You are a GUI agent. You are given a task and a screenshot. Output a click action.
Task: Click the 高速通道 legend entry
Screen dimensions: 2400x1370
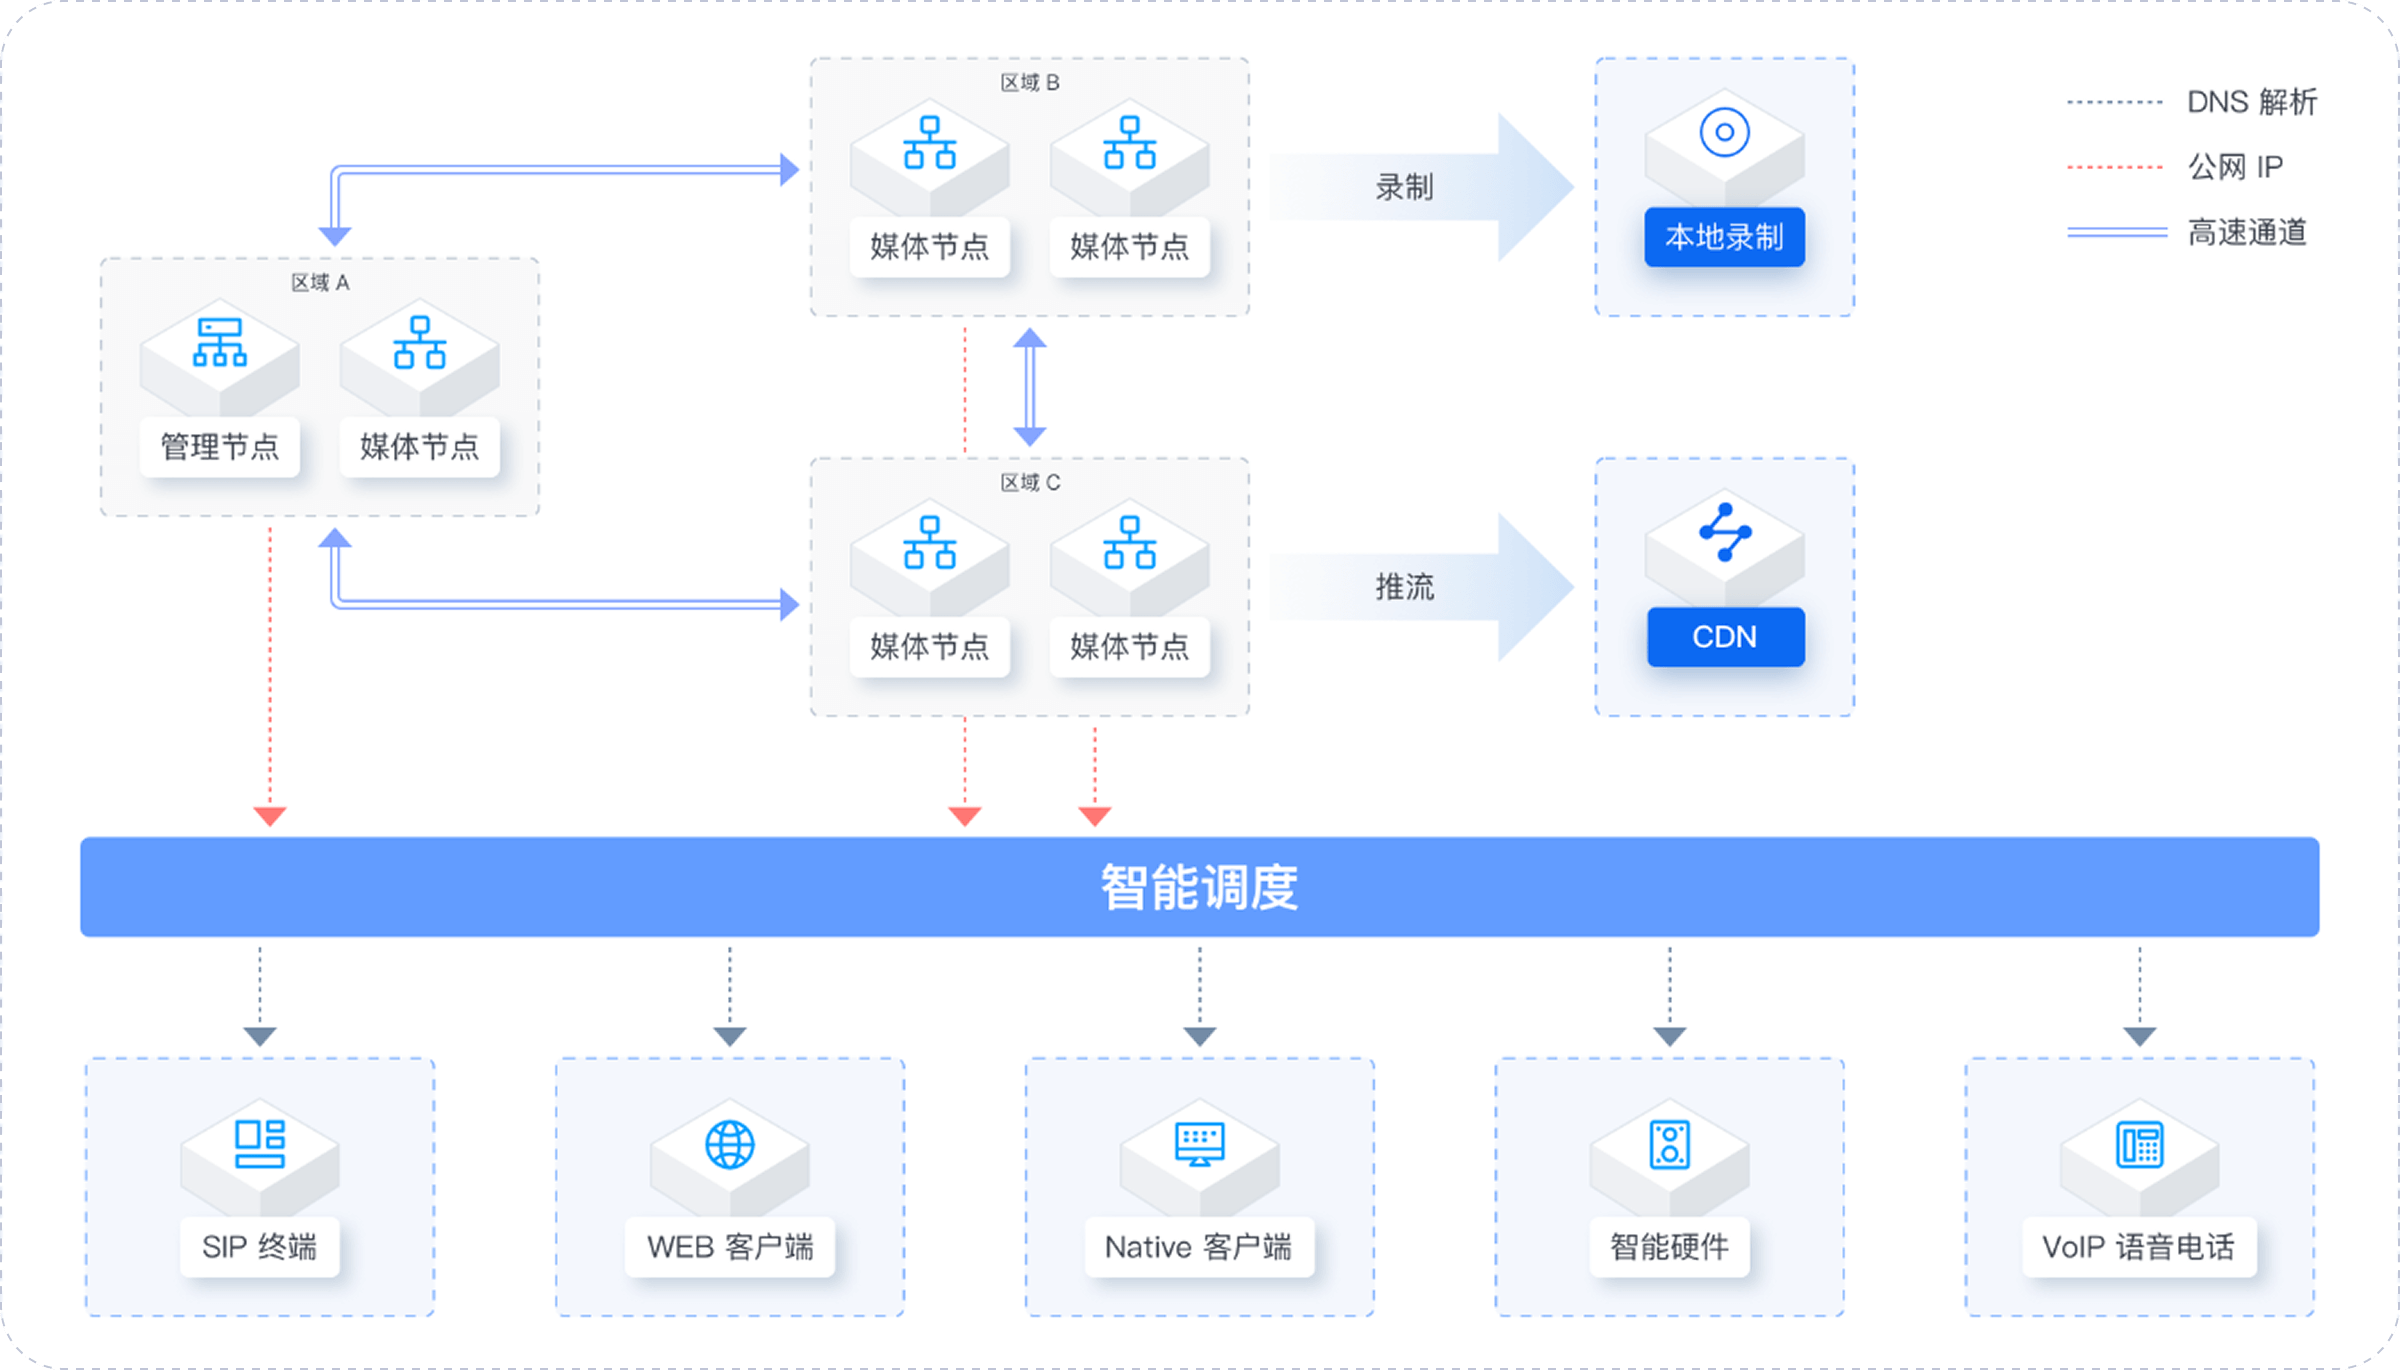(2187, 233)
